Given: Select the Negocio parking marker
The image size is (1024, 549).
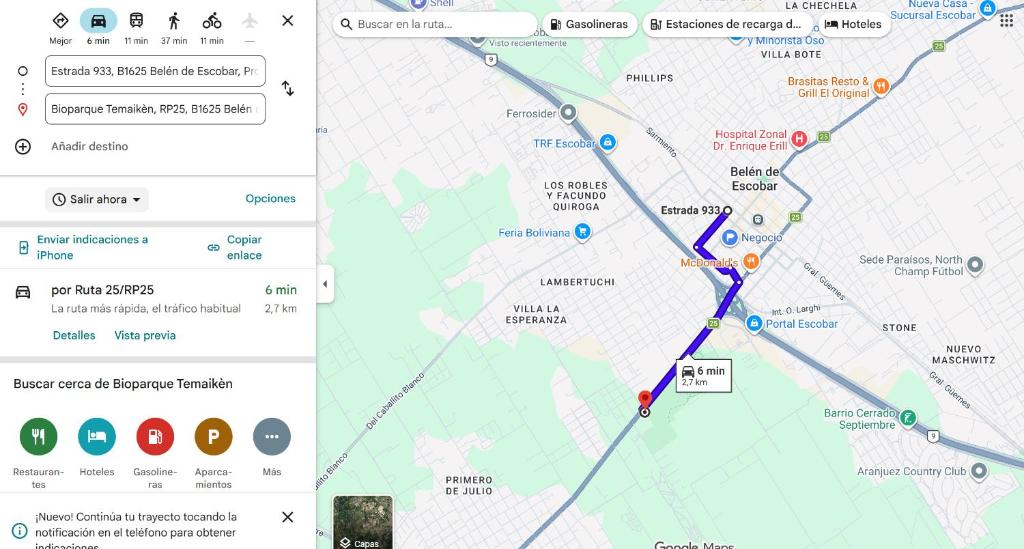Looking at the screenshot, I should coord(729,238).
